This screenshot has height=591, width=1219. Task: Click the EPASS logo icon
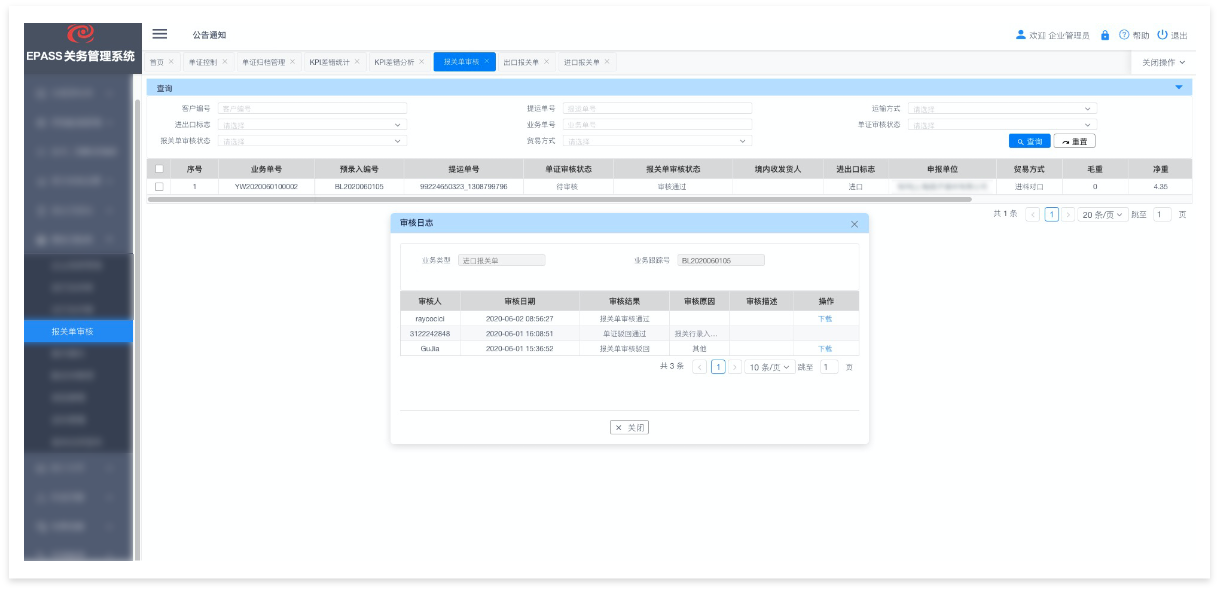(x=79, y=35)
